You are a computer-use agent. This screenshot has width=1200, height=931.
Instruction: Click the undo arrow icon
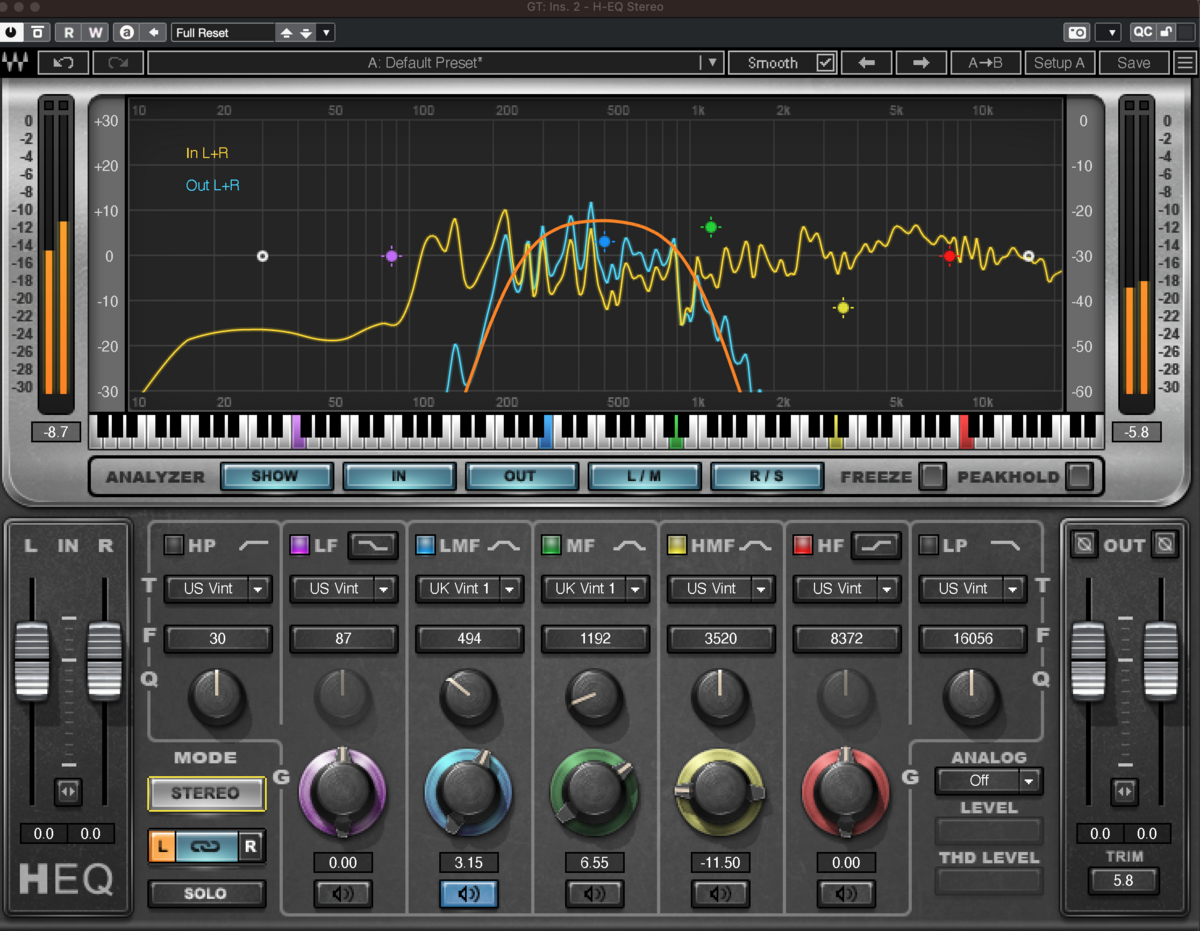62,62
